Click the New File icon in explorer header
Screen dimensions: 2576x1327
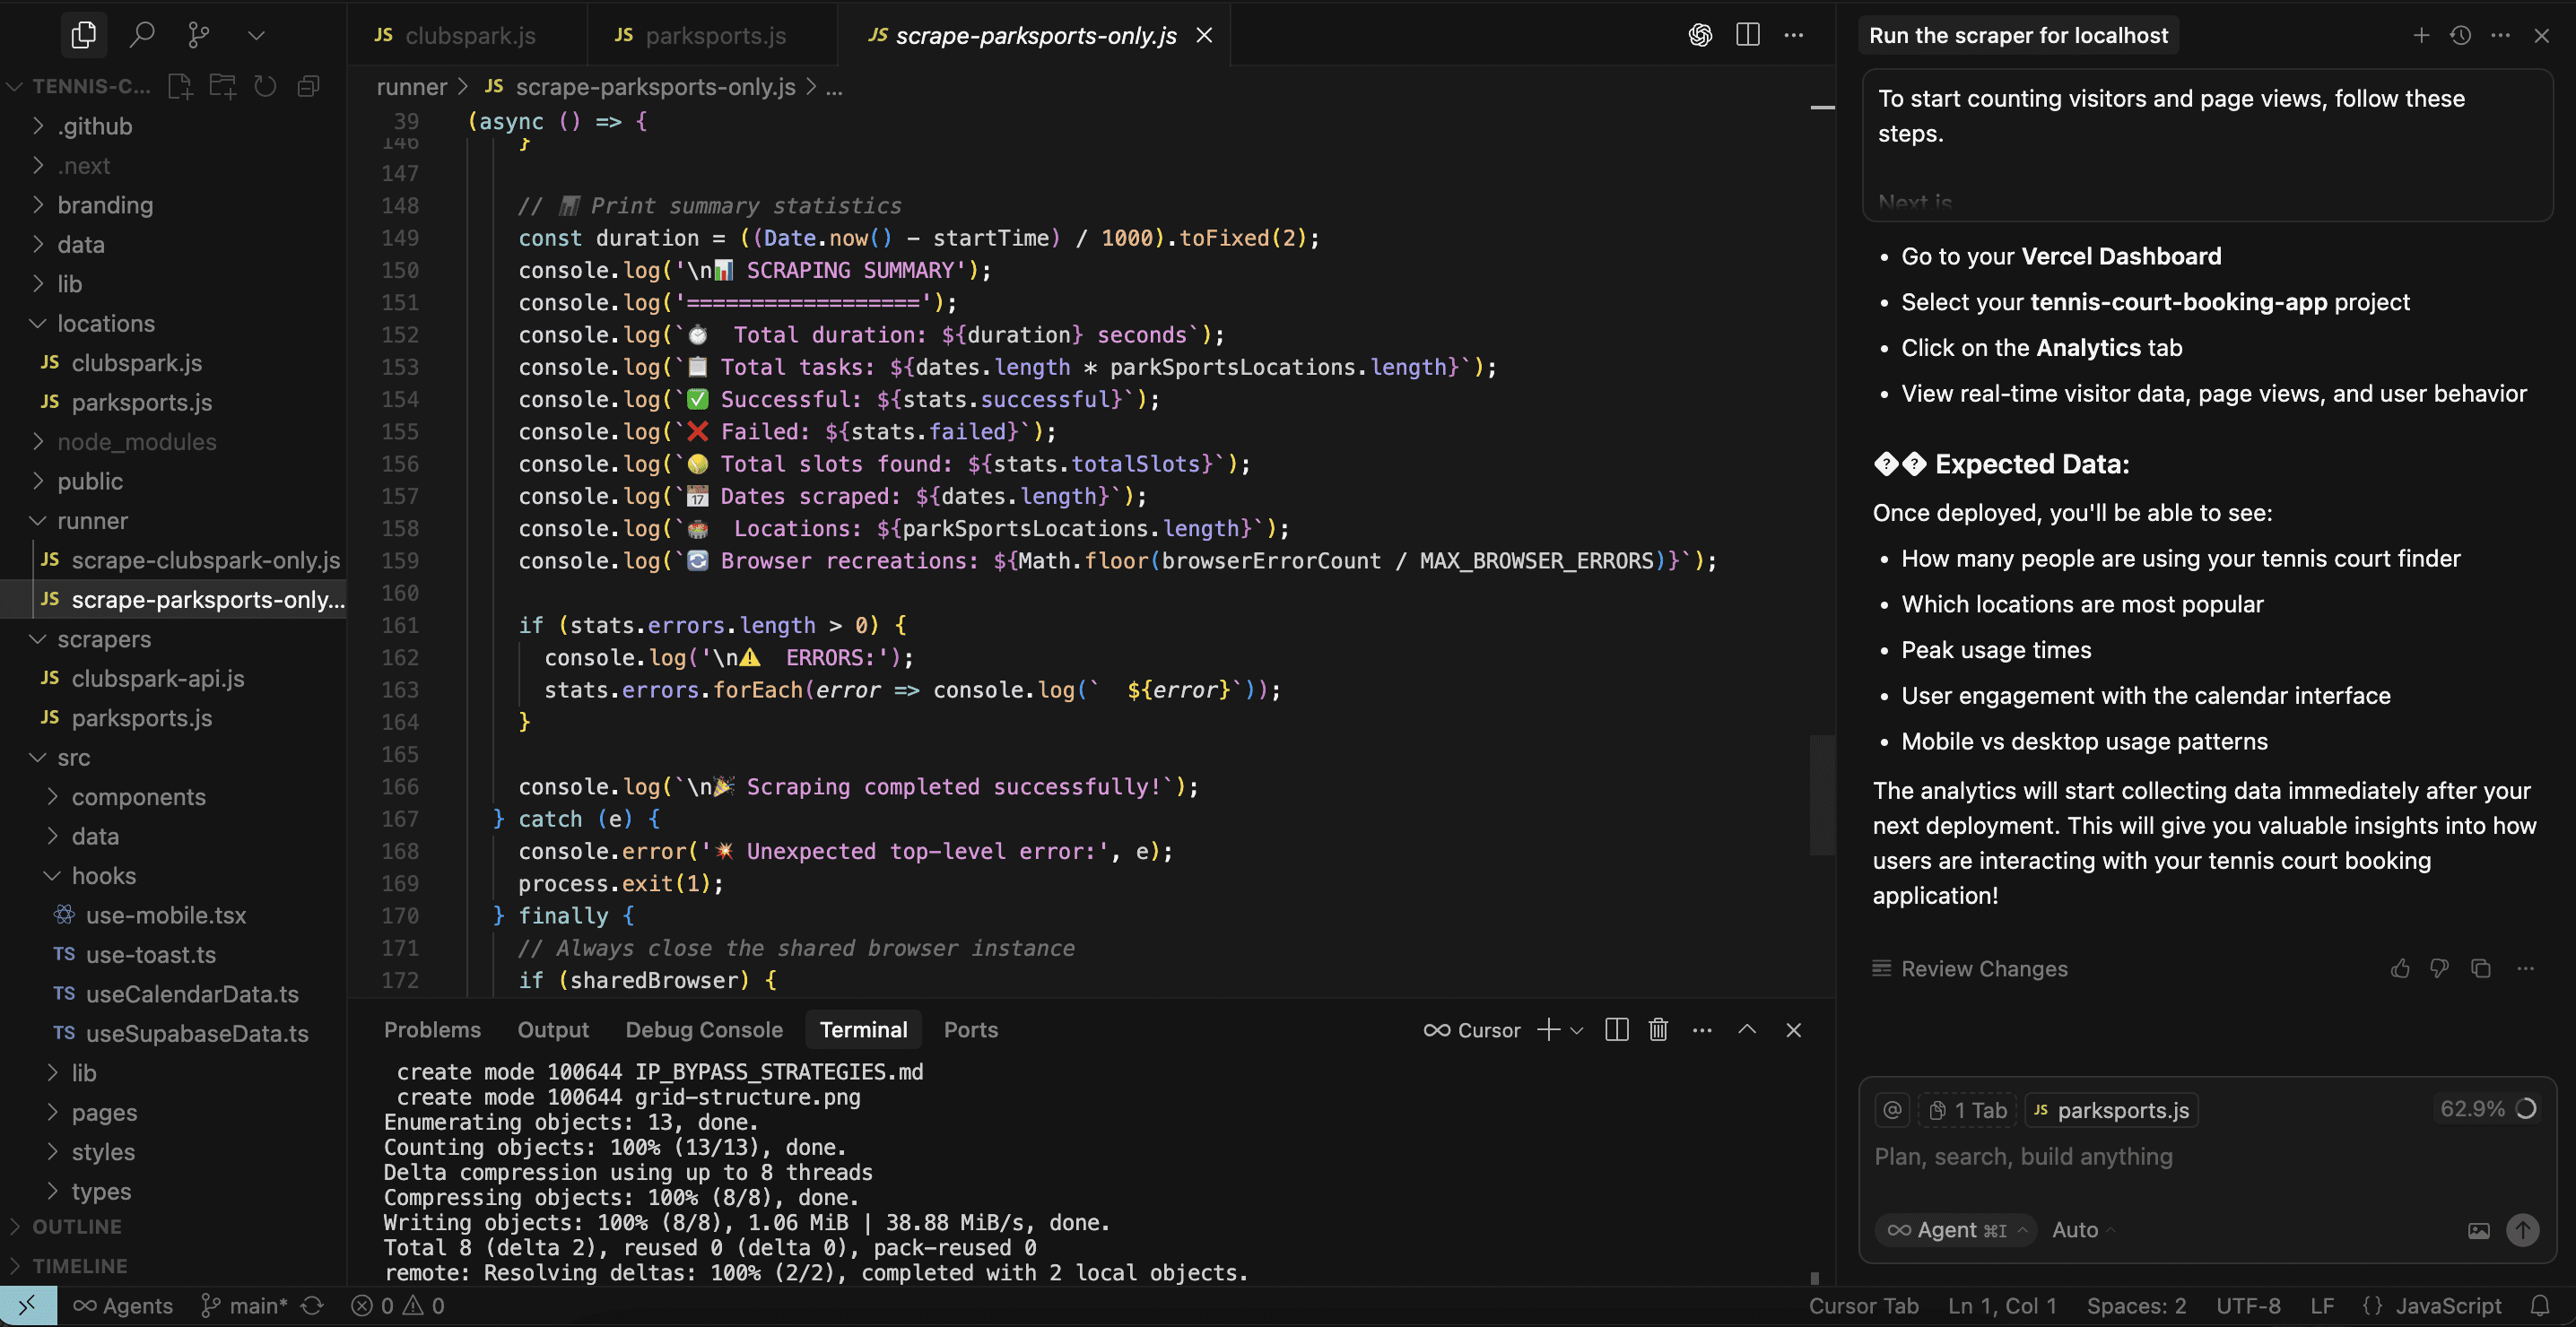point(180,87)
